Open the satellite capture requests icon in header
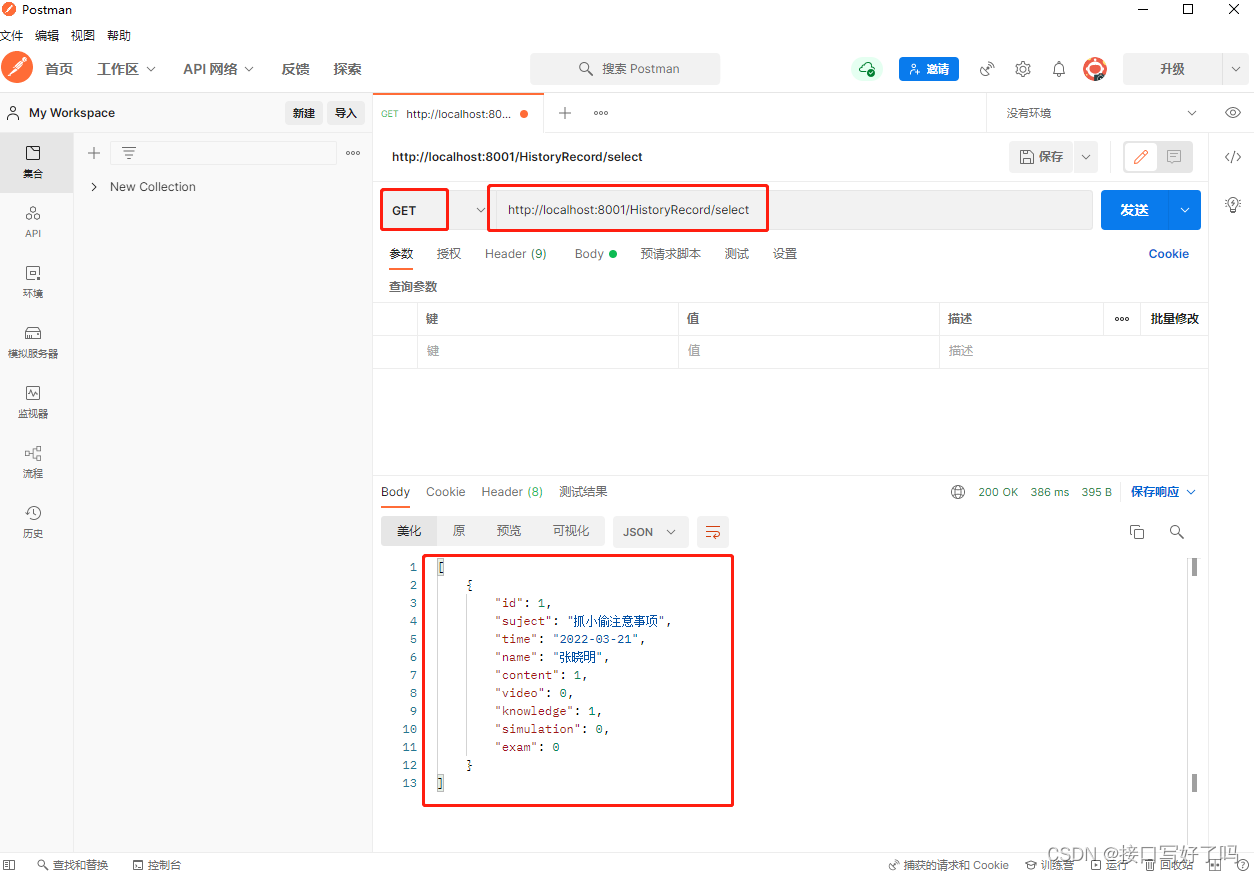The height and width of the screenshot is (873, 1254). pyautogui.click(x=987, y=69)
